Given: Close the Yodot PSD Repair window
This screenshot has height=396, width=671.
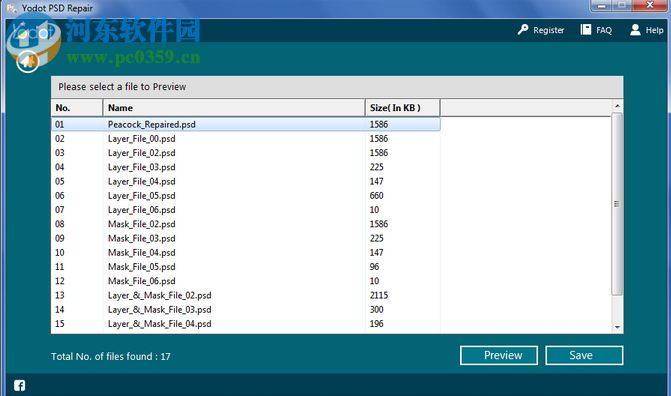Looking at the screenshot, I should coord(650,5).
